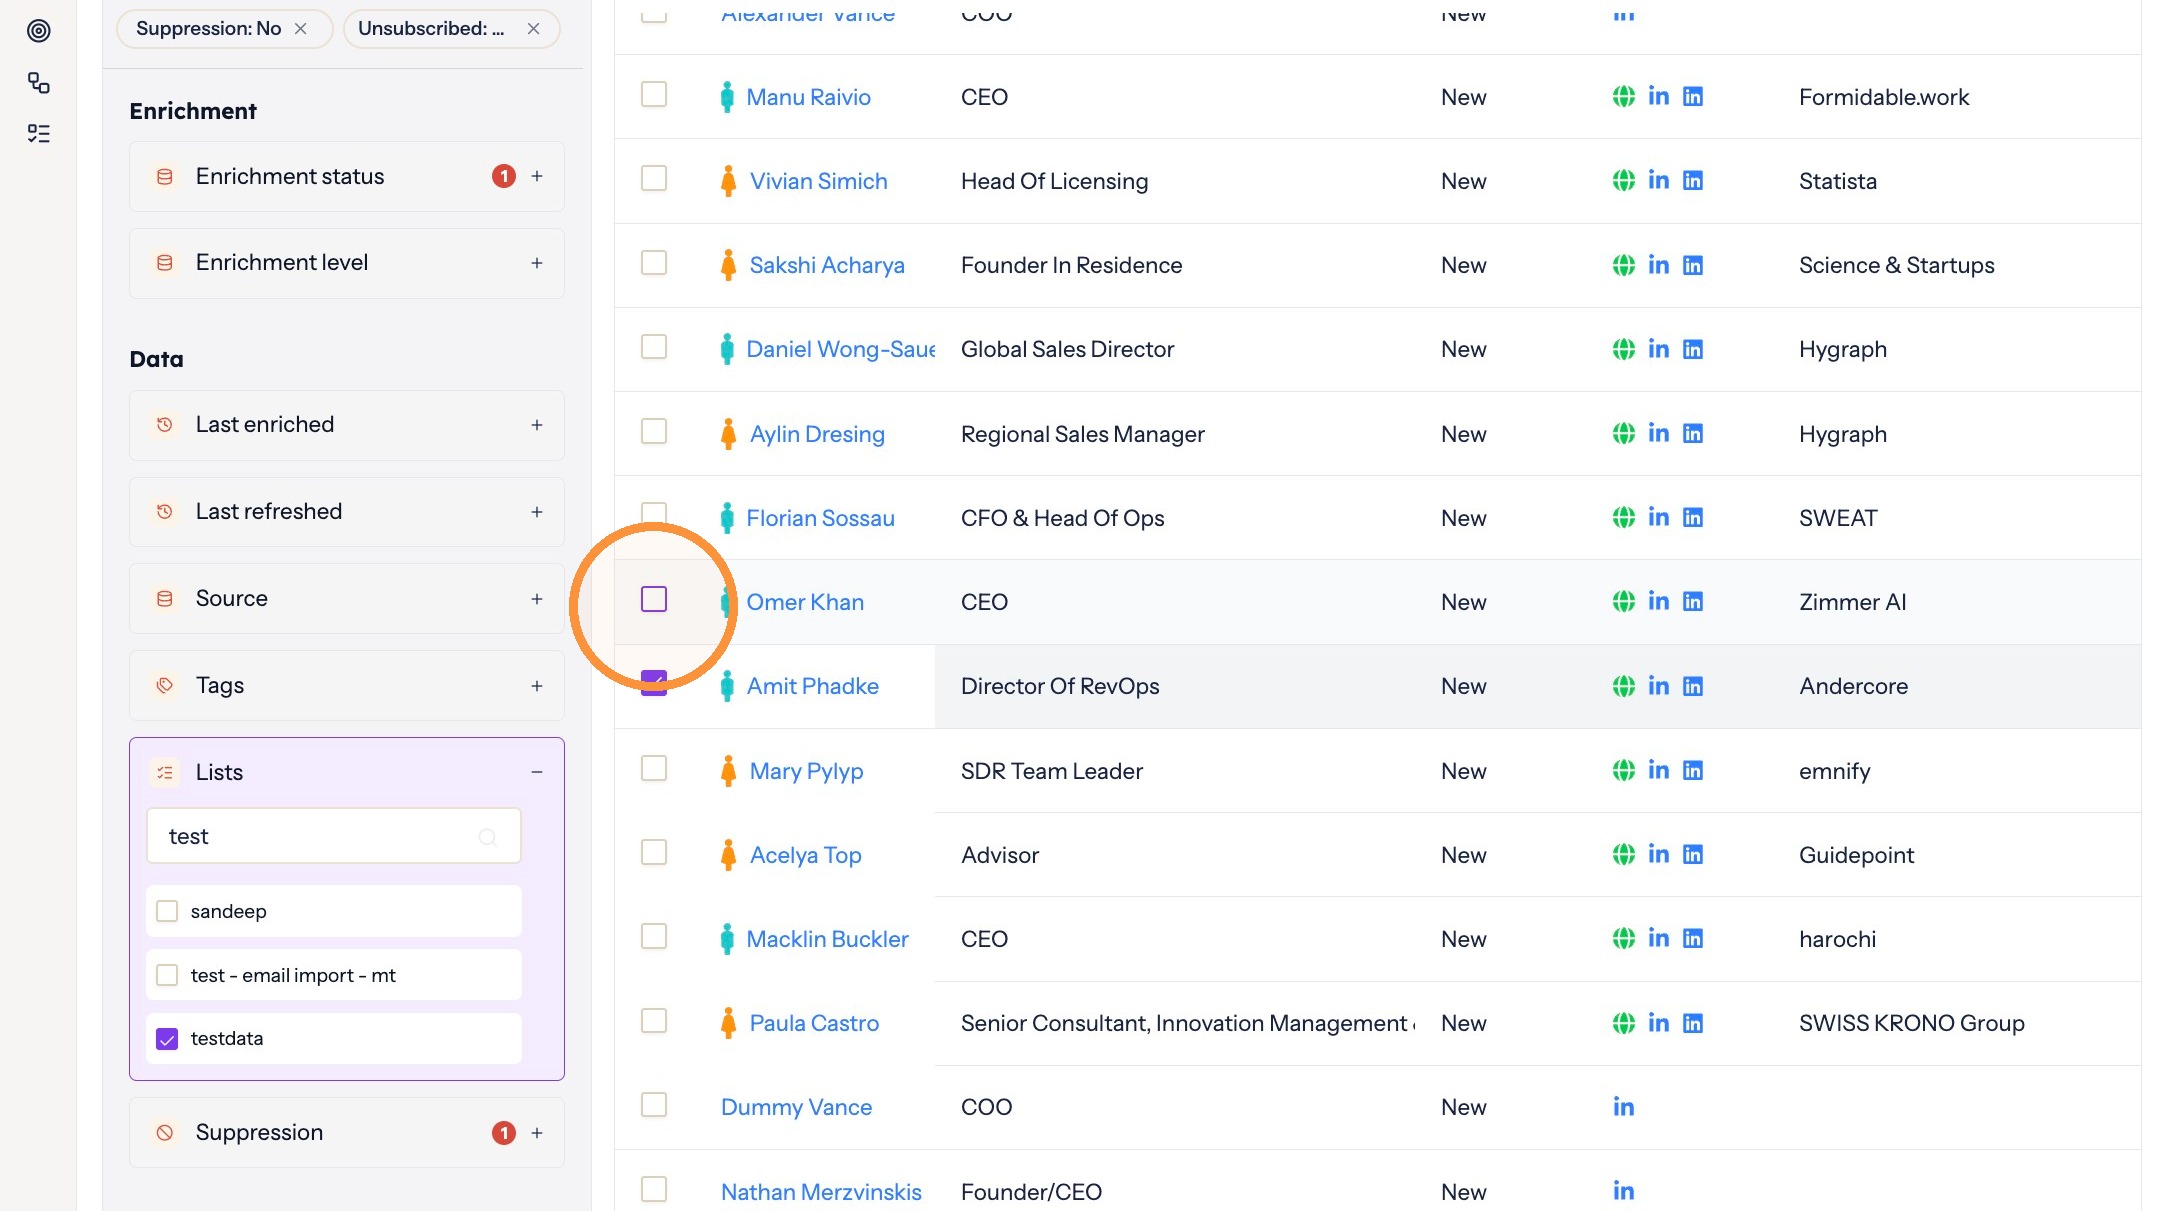
Task: Expand the Enrichment level filter
Action: pos(537,263)
